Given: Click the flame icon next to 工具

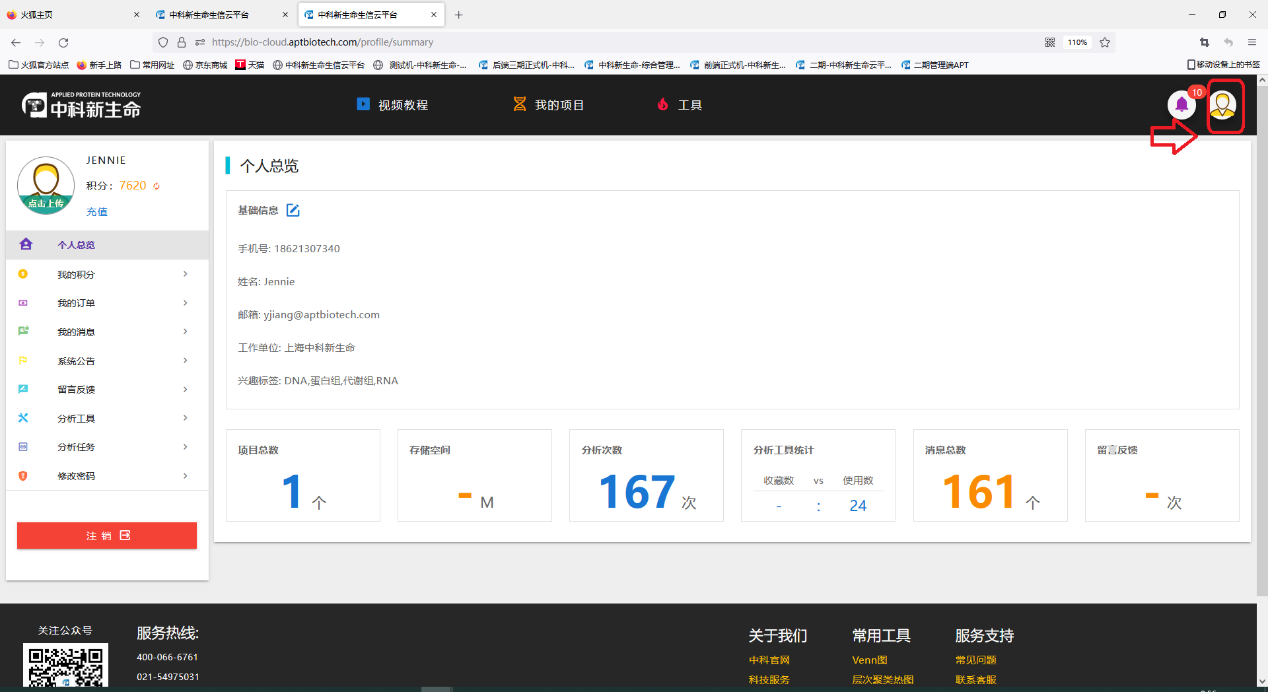Looking at the screenshot, I should [x=663, y=103].
